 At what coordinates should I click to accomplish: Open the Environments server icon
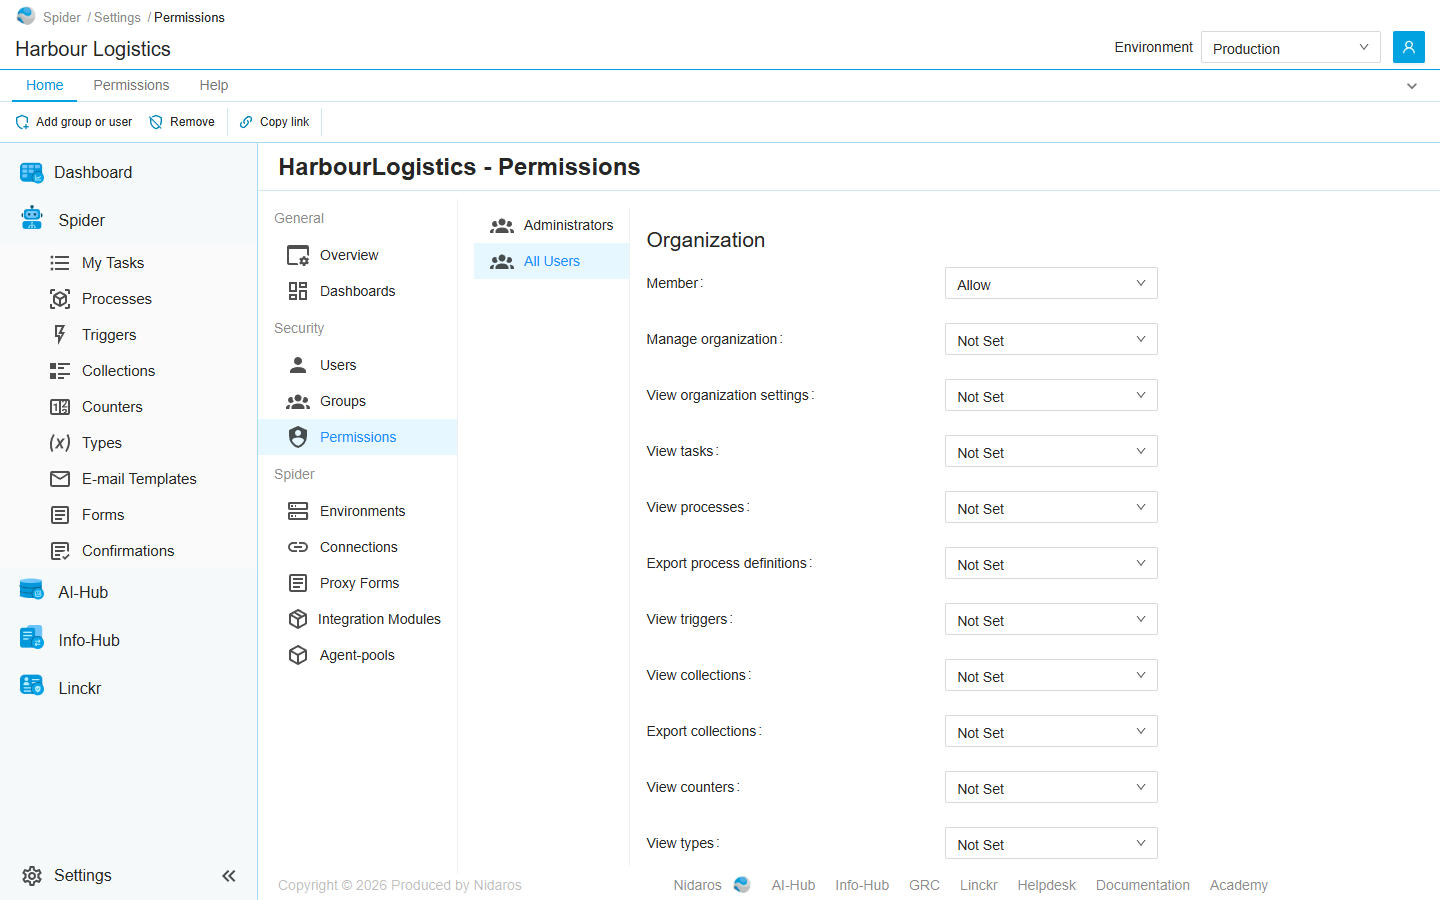298,511
